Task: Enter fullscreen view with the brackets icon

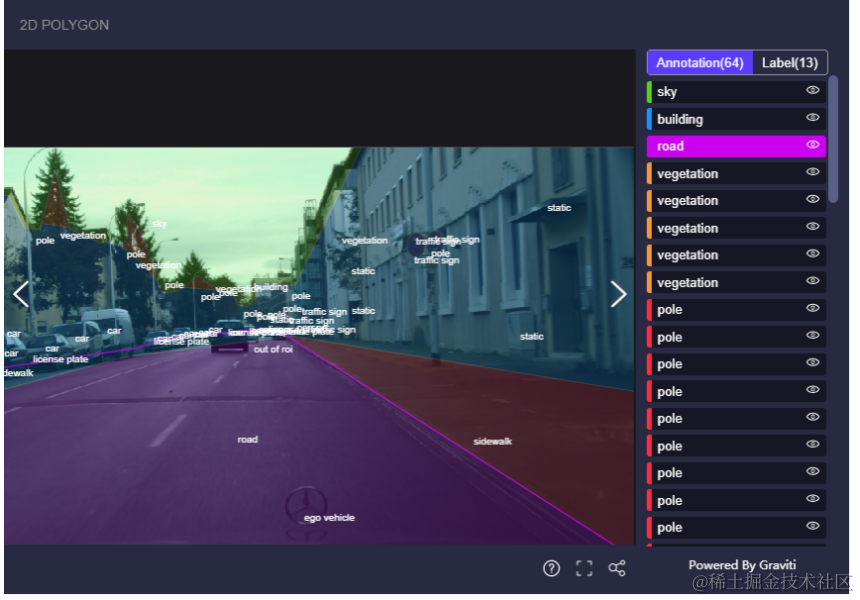Action: click(584, 568)
